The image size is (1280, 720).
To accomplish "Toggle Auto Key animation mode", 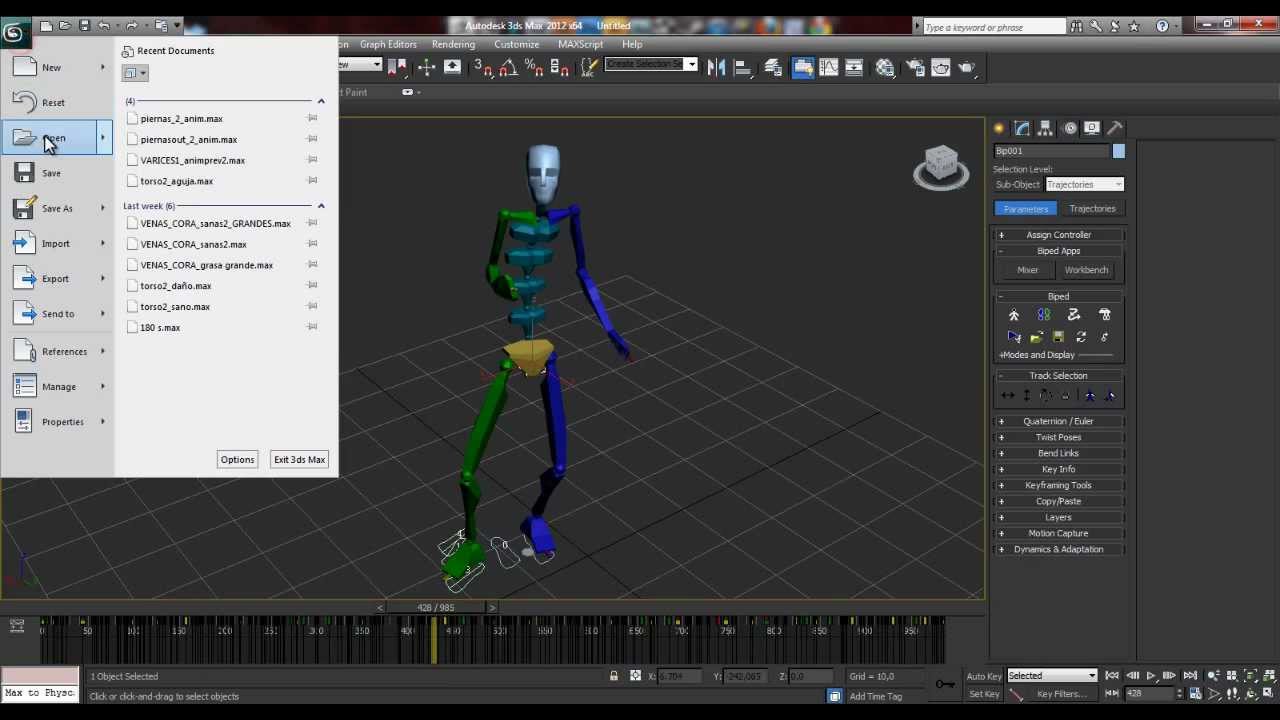I will 984,676.
